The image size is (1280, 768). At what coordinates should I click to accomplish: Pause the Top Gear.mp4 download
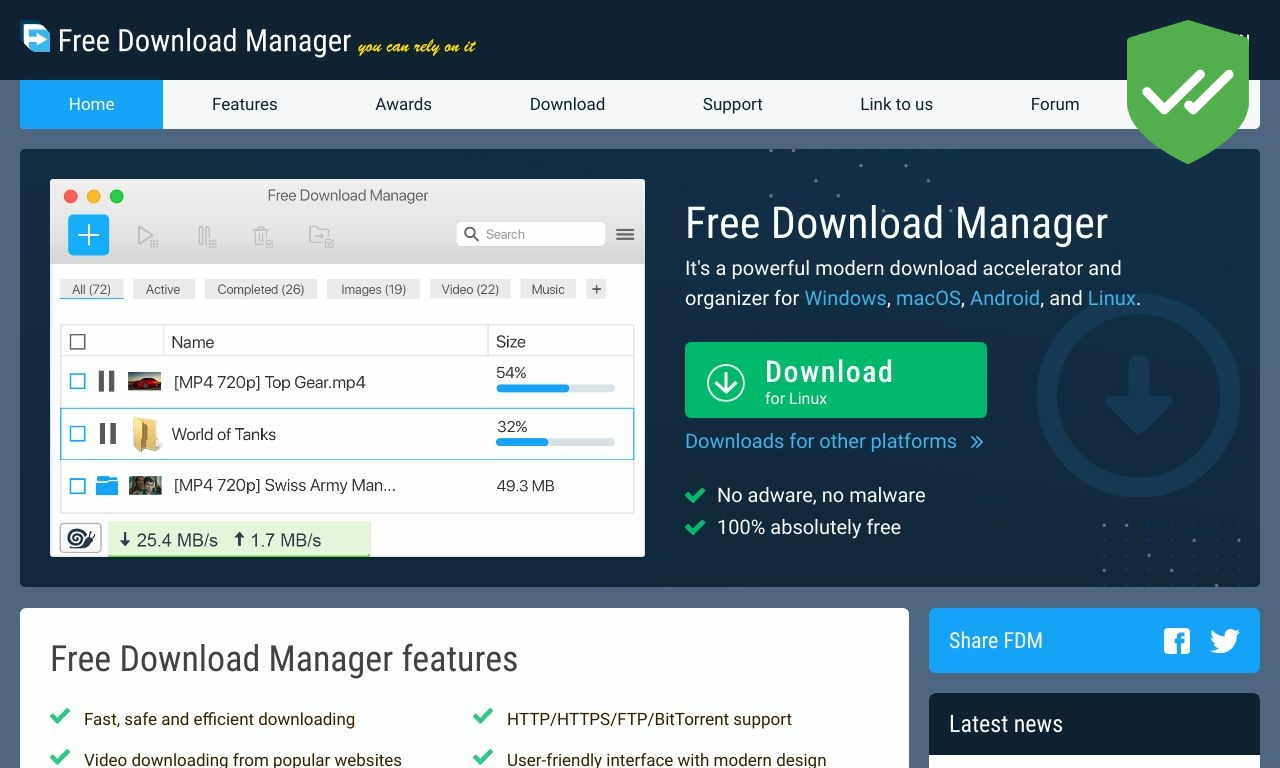point(106,381)
